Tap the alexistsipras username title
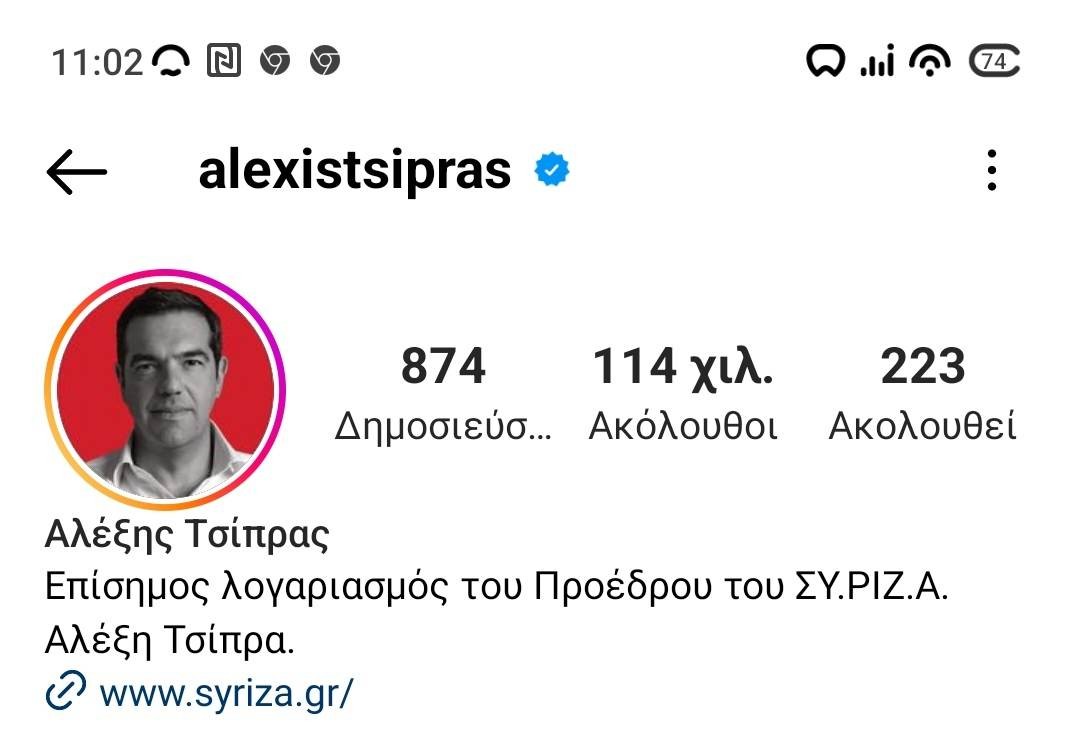The image size is (1080, 741). pos(355,170)
